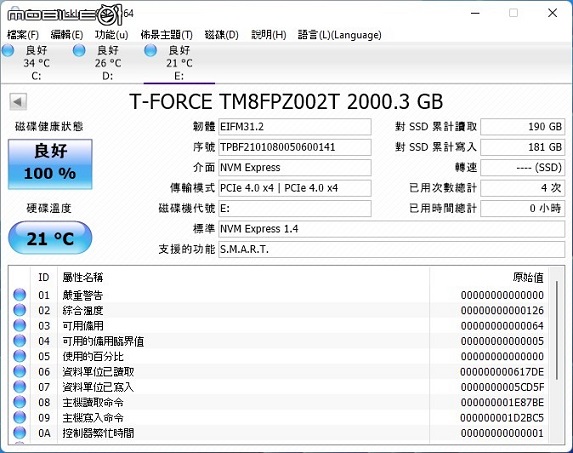
Task: Click power on hours value 0 小時
Action: point(523,209)
